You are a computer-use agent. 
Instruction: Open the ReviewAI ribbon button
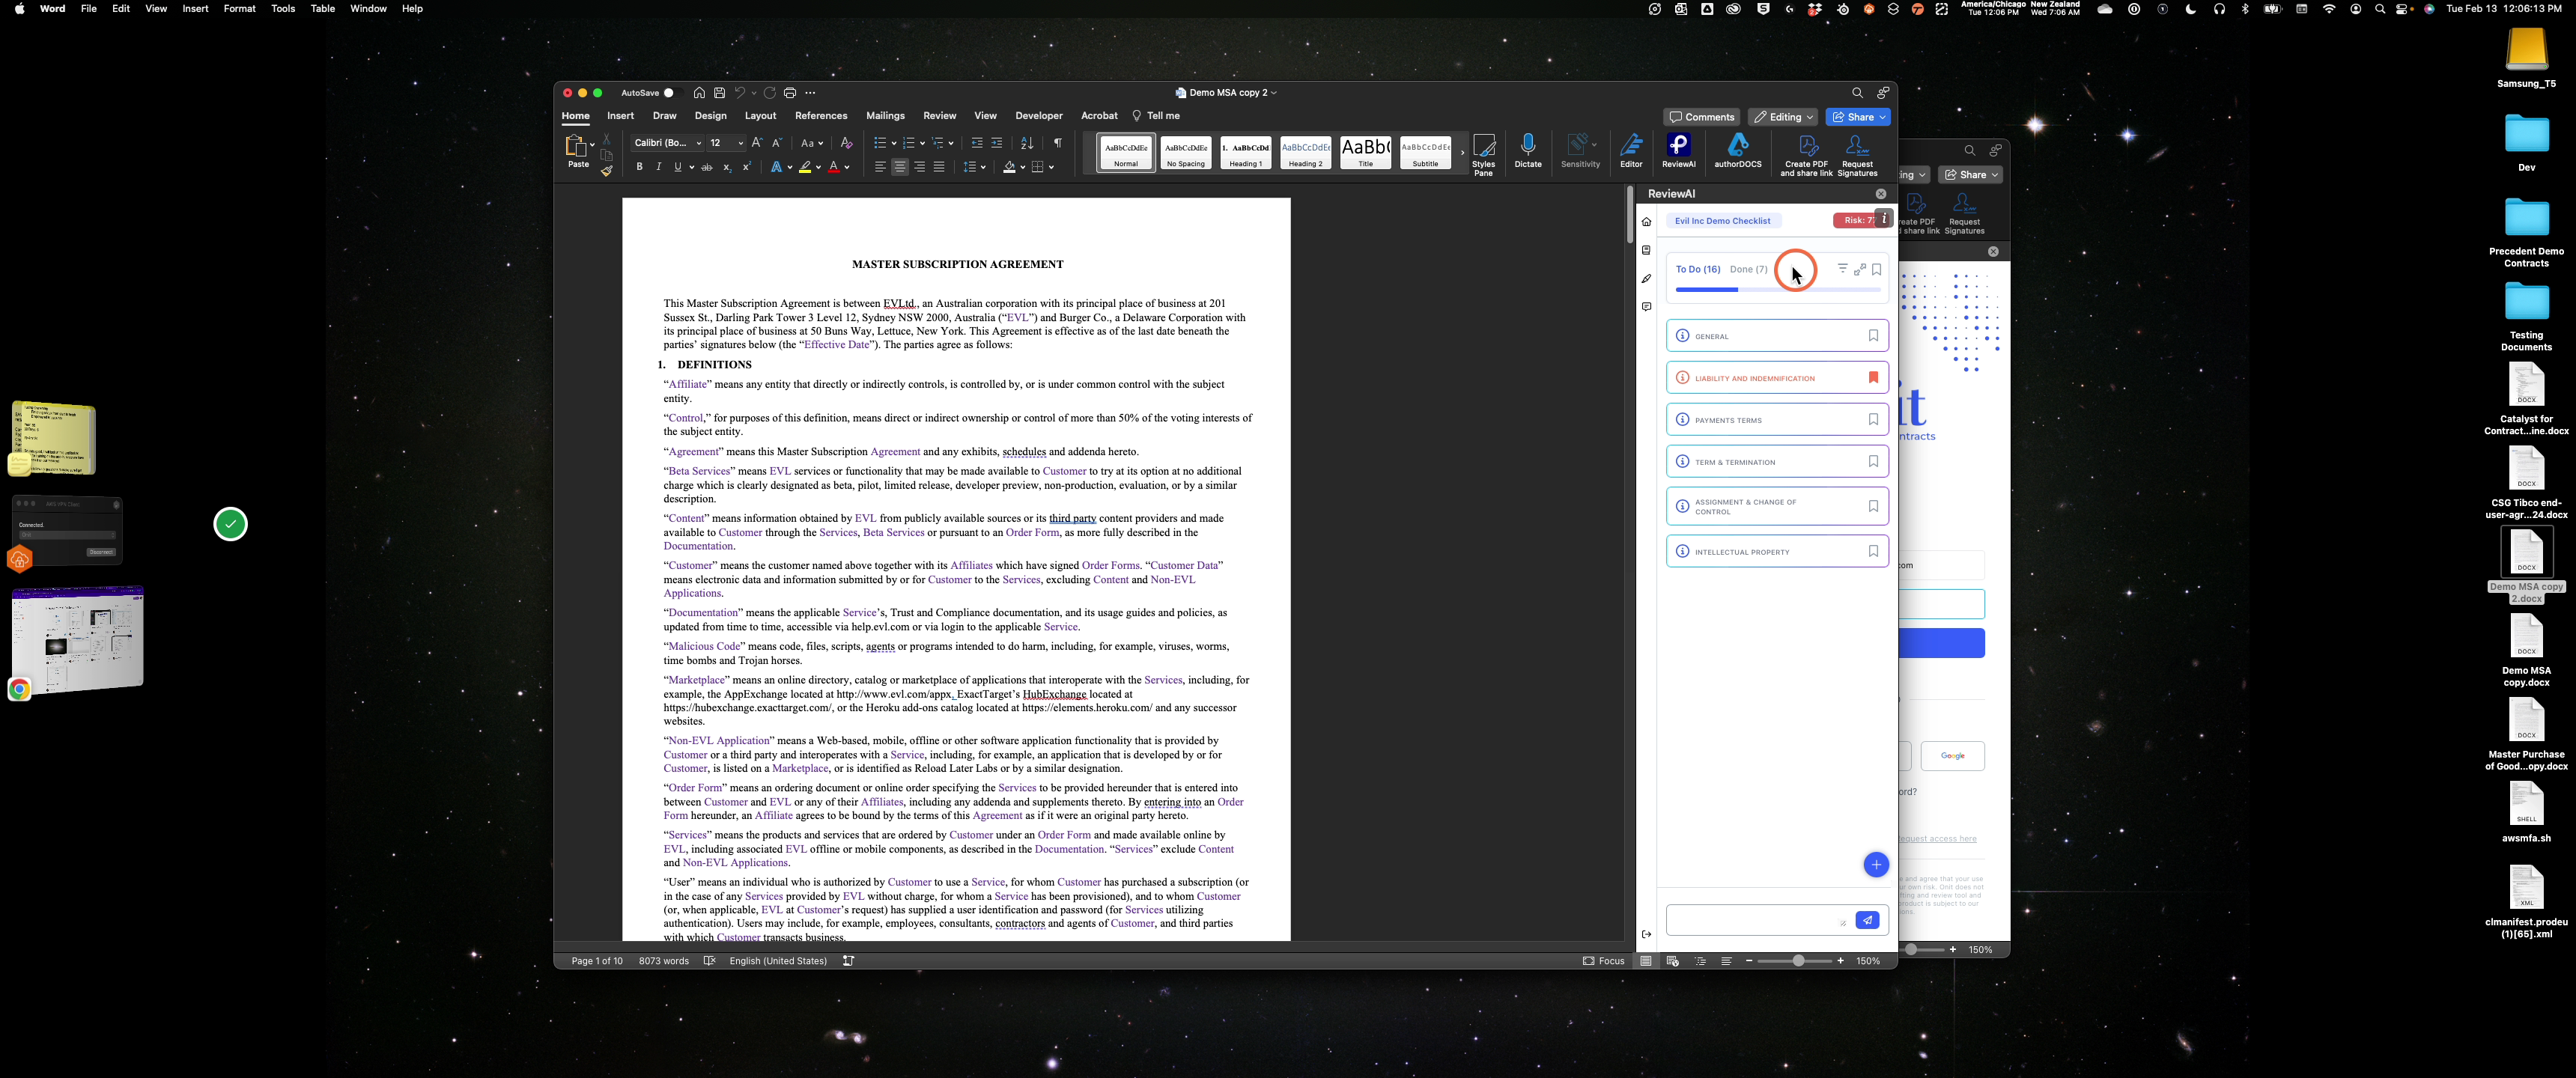(x=1679, y=152)
